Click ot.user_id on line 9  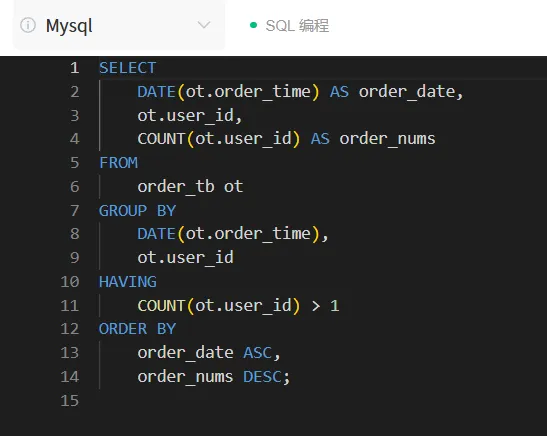coord(185,258)
